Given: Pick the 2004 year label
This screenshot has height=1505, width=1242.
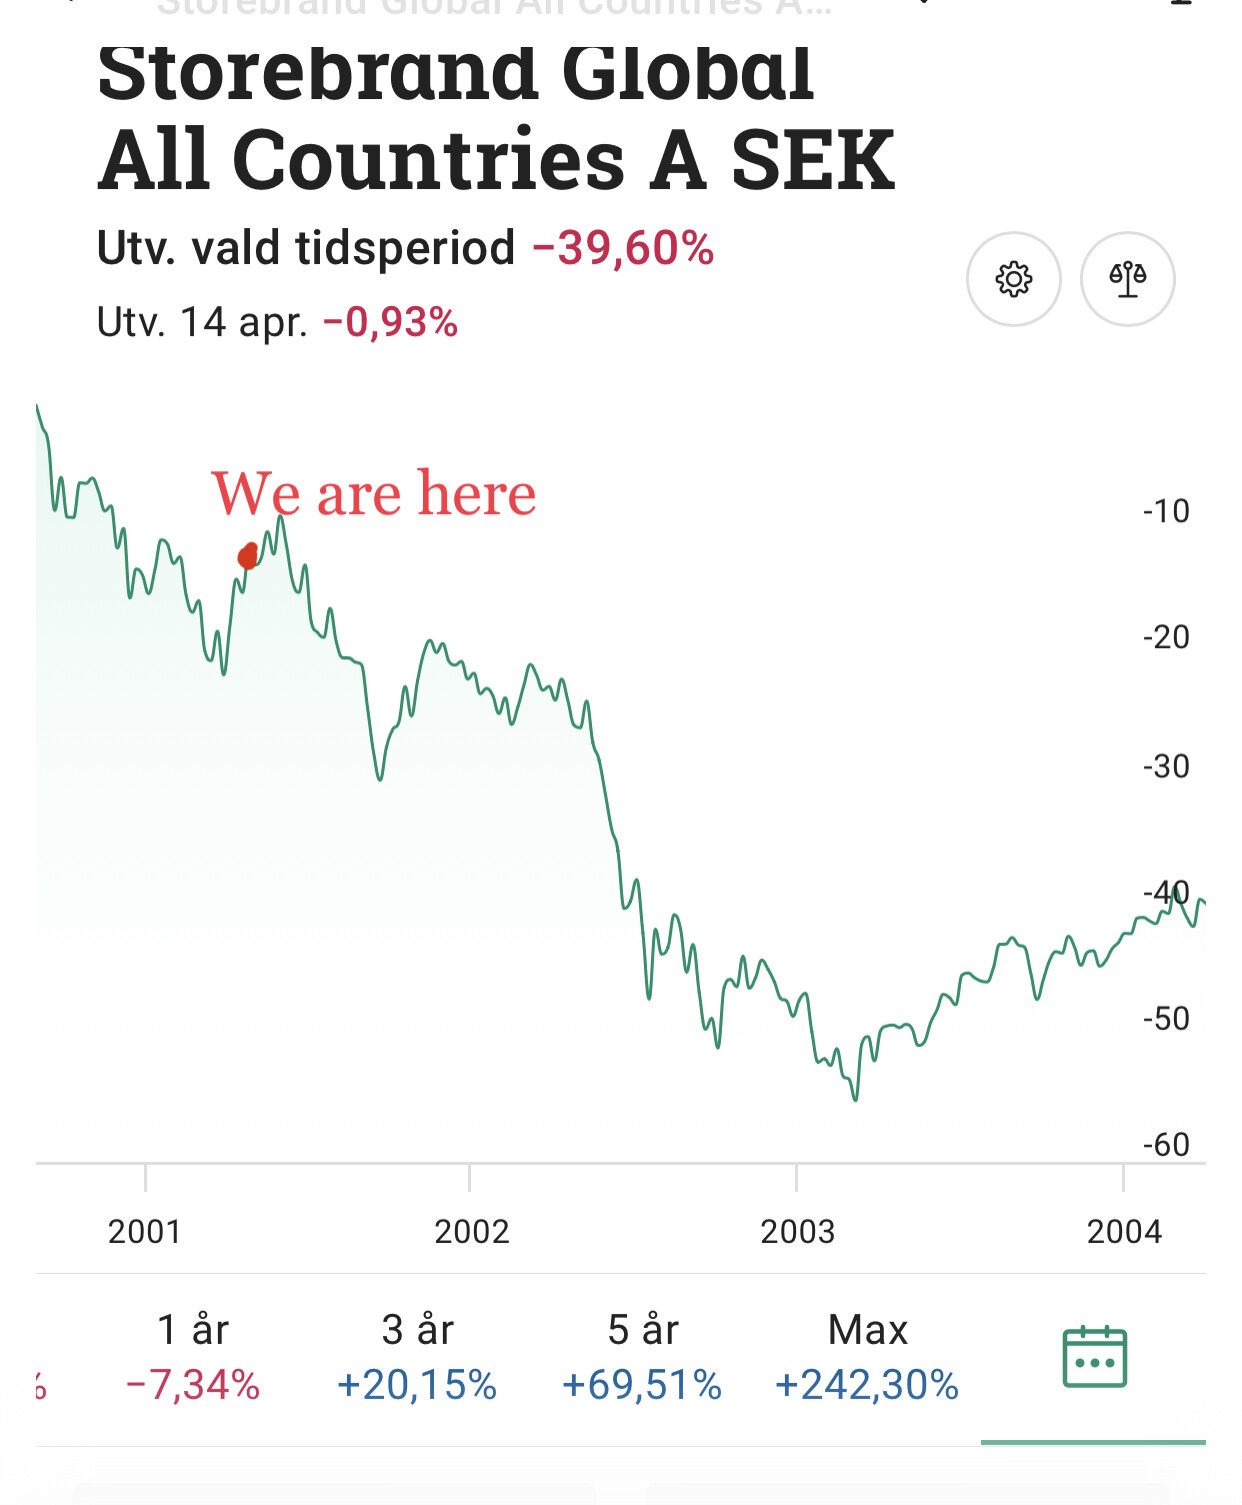Looking at the screenshot, I should (x=1124, y=1231).
